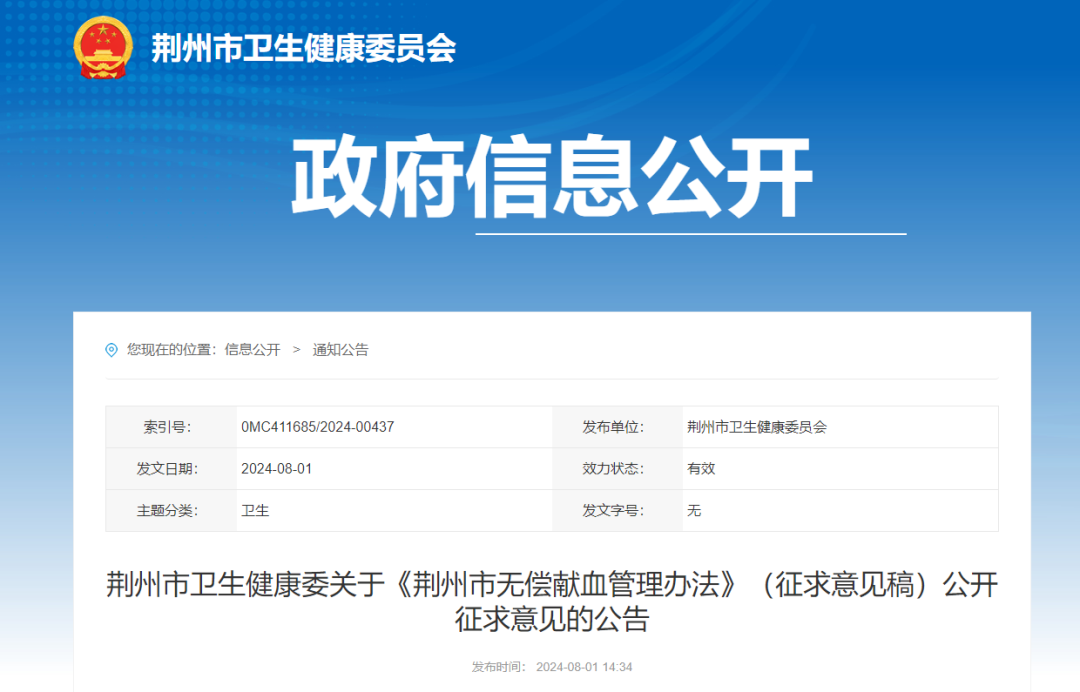
Task: Click the location pin icon in breadcrumb
Action: tap(113, 348)
